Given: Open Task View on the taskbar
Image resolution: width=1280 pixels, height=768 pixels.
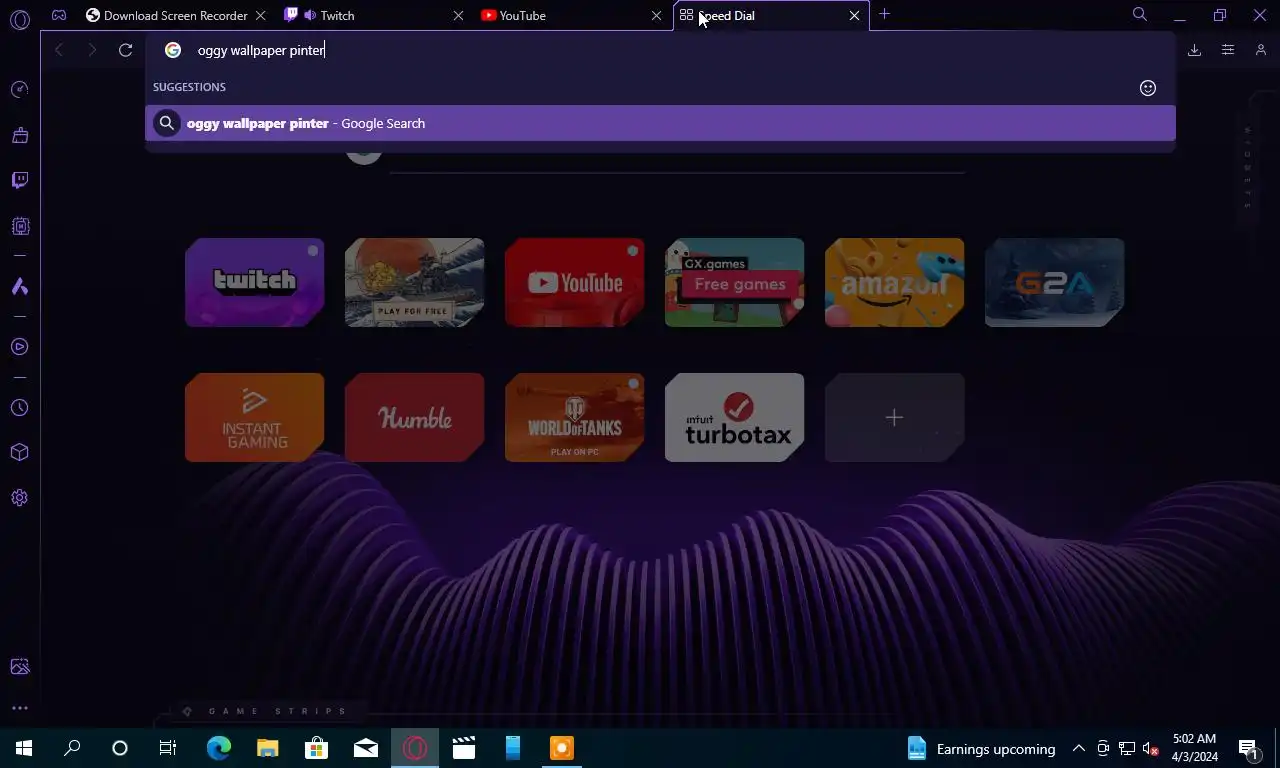Looking at the screenshot, I should 168,748.
